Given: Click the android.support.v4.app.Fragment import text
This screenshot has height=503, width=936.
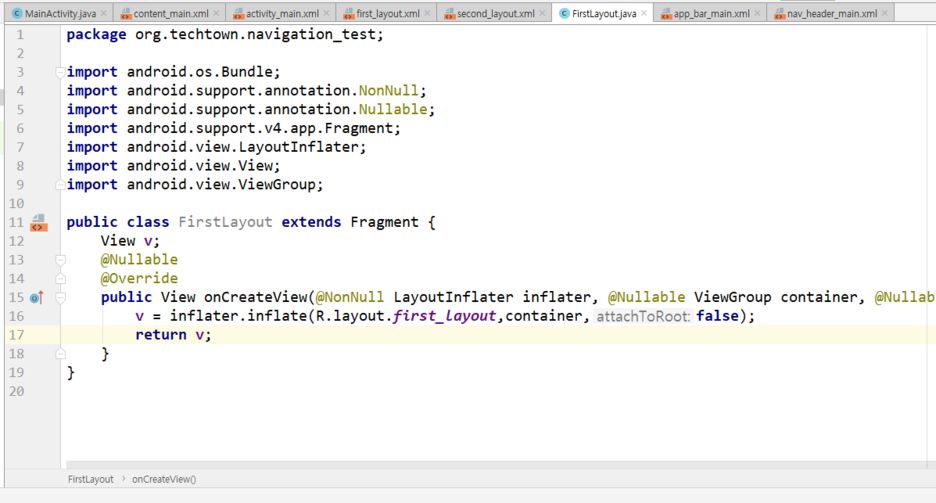Looking at the screenshot, I should pyautogui.click(x=260, y=128).
